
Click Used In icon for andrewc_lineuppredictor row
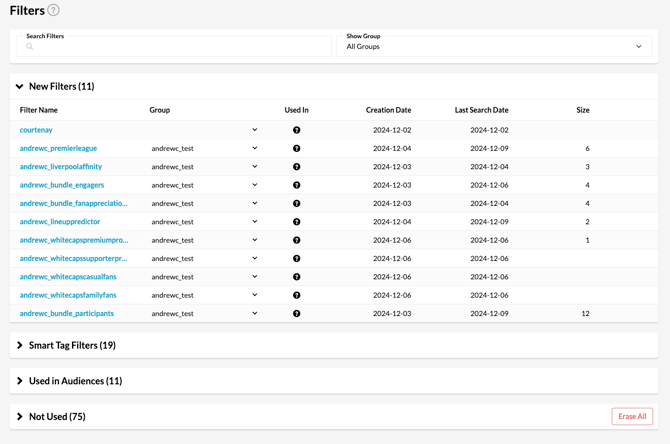296,222
